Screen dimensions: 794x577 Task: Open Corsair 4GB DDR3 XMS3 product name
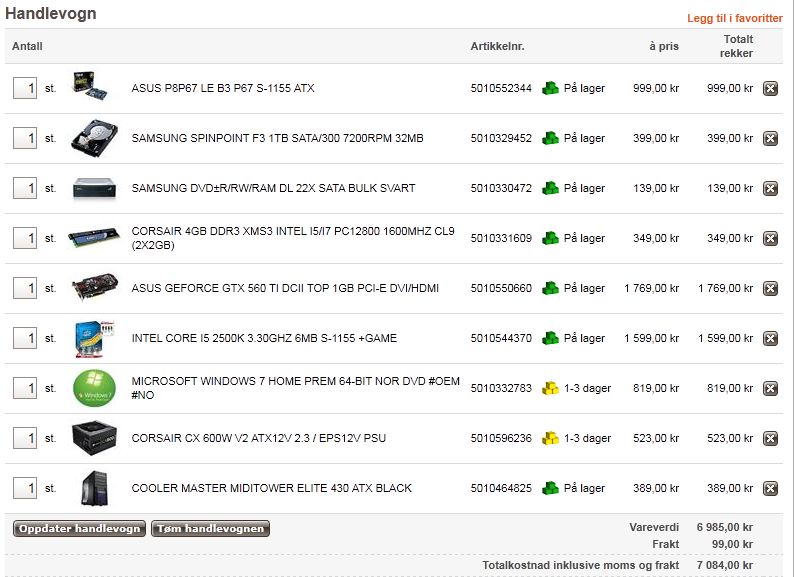point(293,238)
